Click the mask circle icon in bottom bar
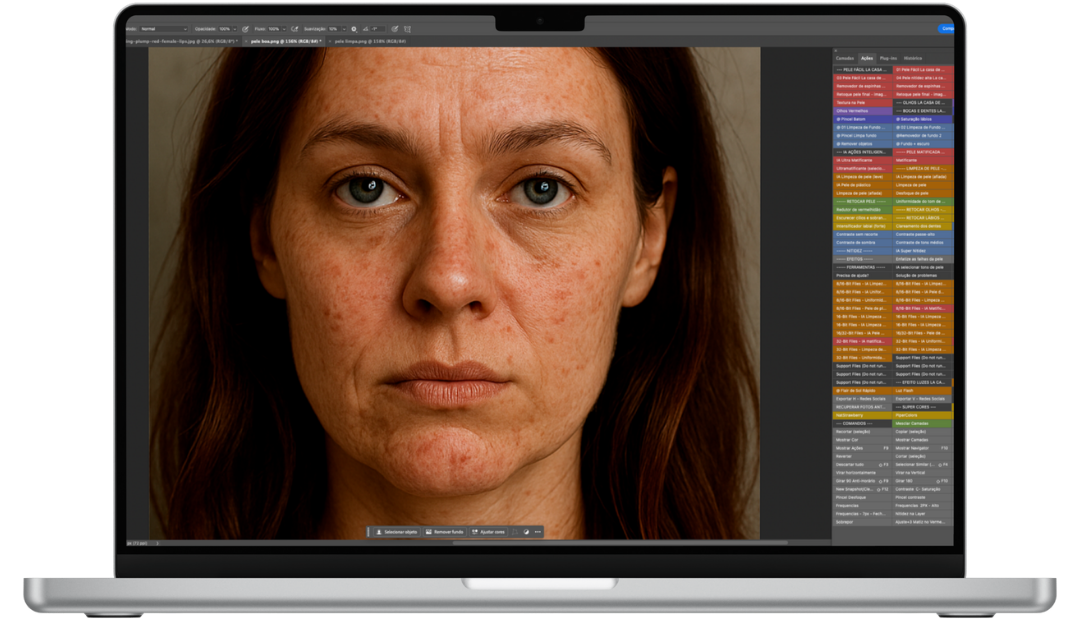Image resolution: width=1080 pixels, height=620 pixels. pyautogui.click(x=526, y=532)
